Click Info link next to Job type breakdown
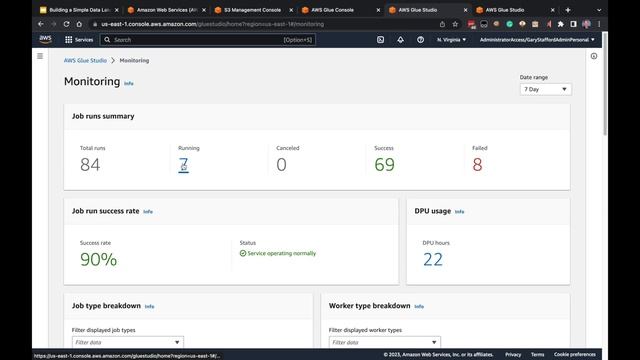Screen dimensions: 640x360 click(x=149, y=306)
